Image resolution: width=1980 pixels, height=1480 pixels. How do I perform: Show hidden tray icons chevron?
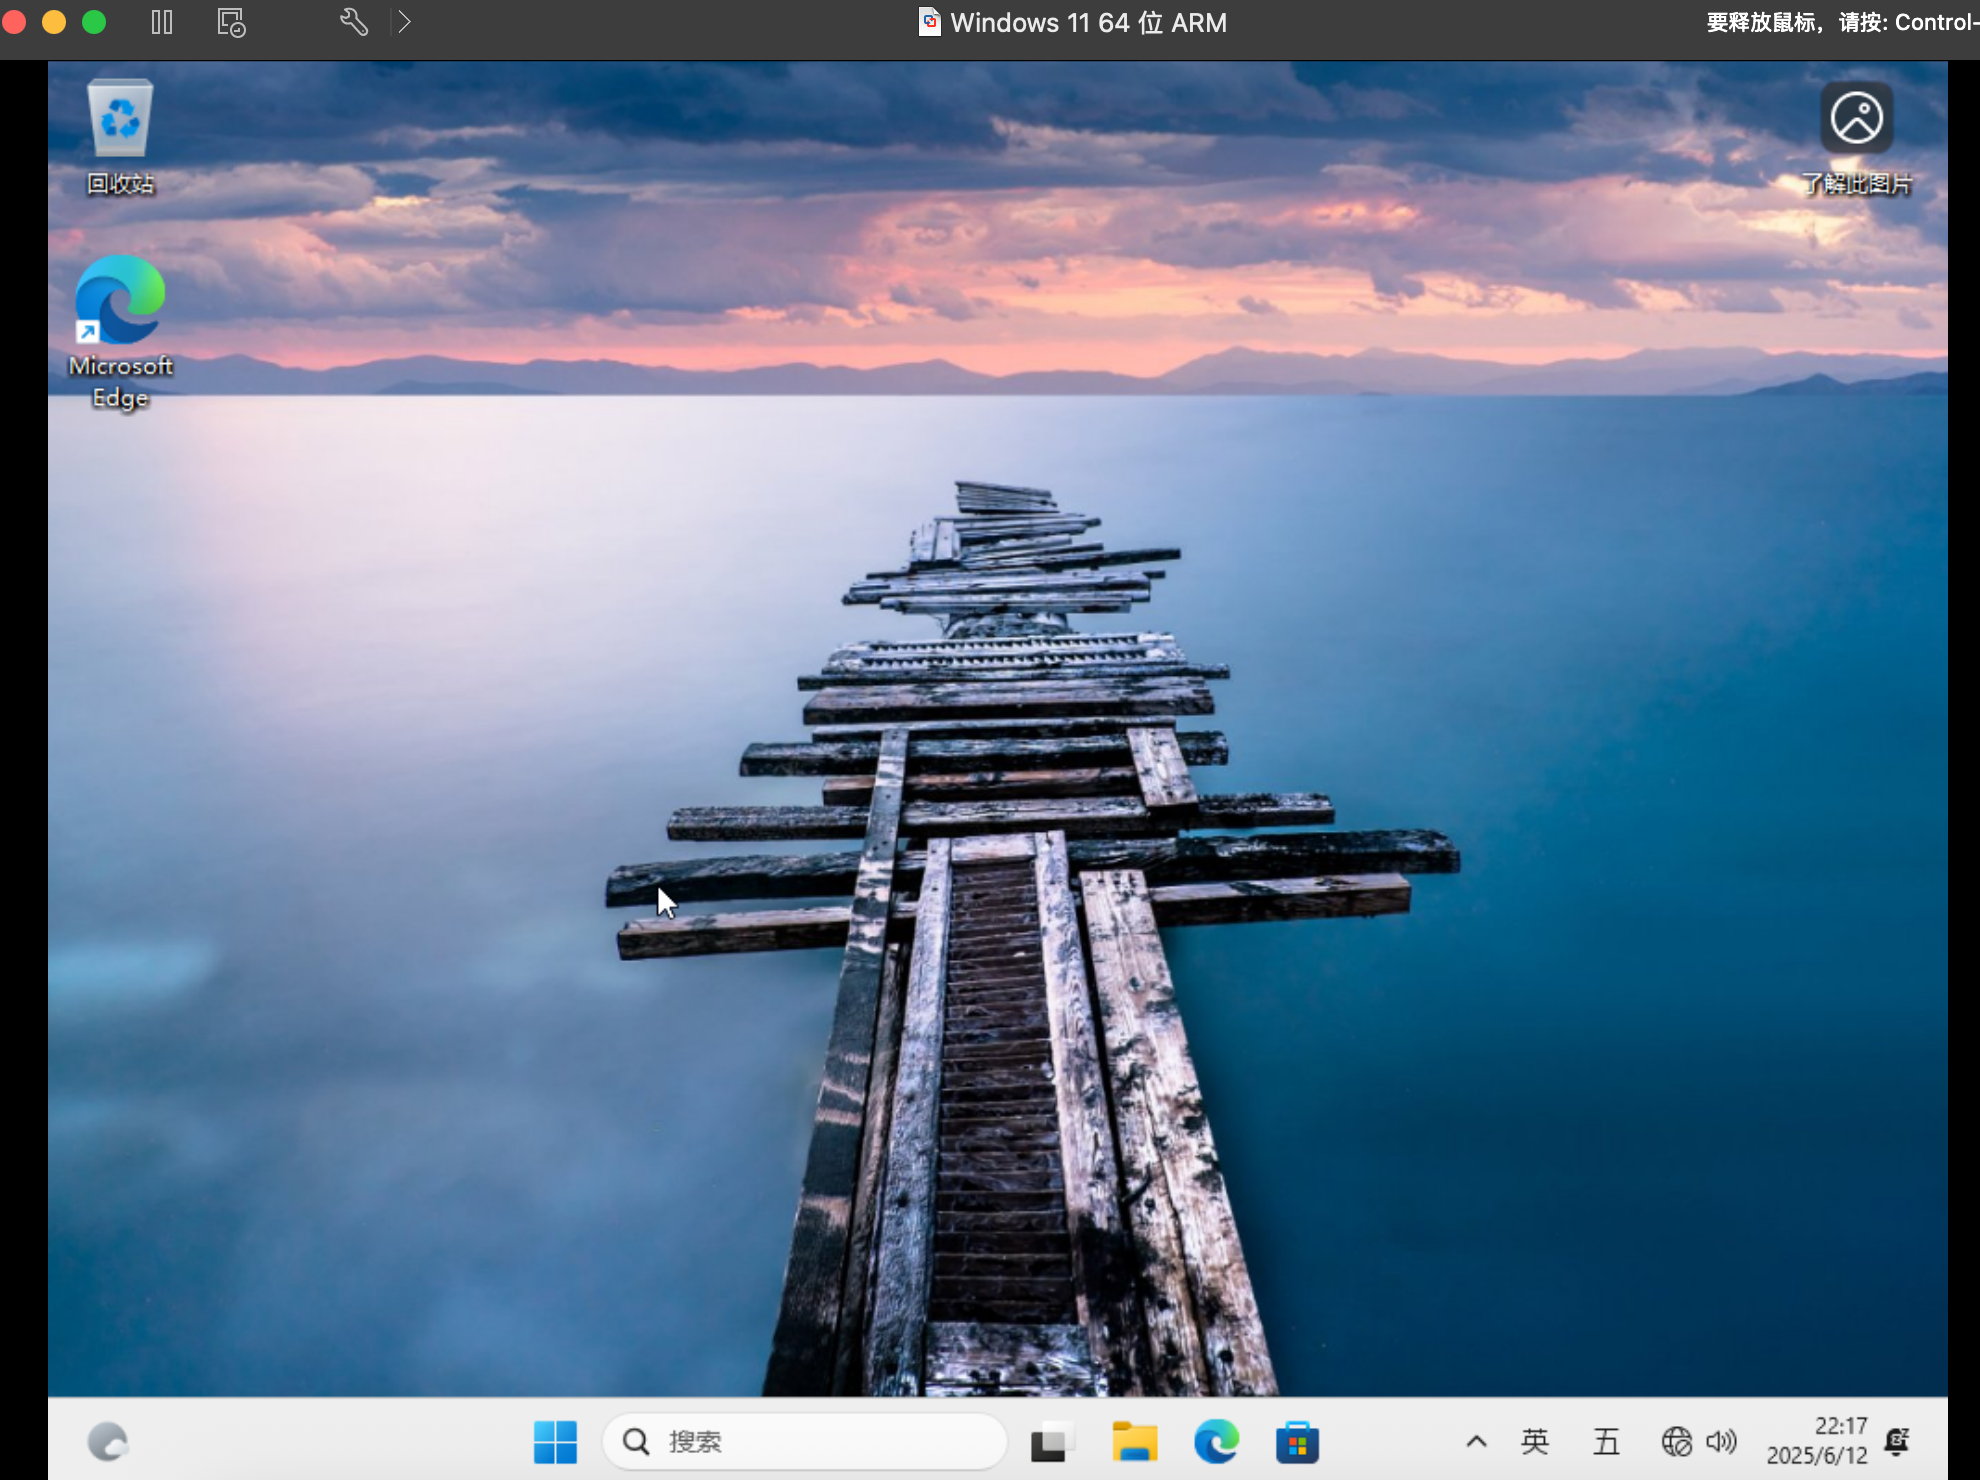(x=1476, y=1441)
